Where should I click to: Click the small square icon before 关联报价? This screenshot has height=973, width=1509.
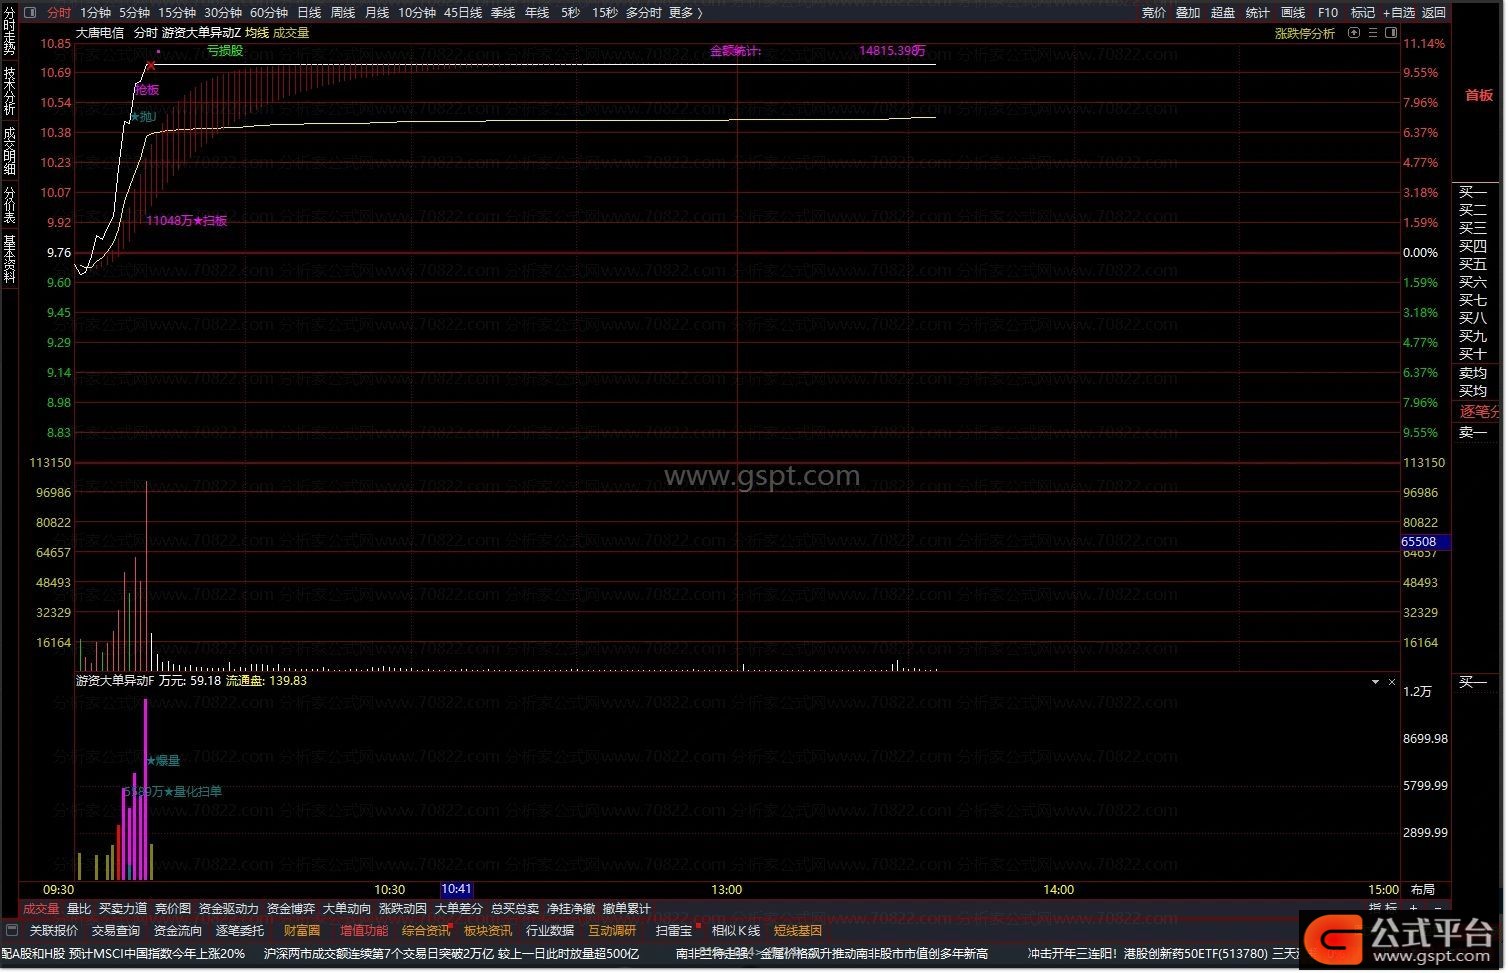click(x=12, y=931)
